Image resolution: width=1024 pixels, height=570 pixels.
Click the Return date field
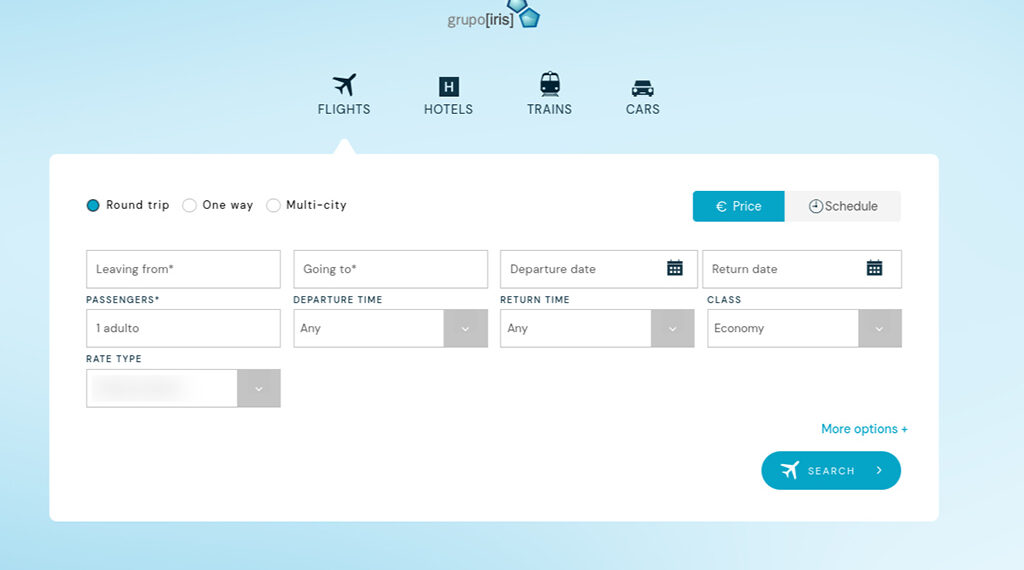coord(802,269)
